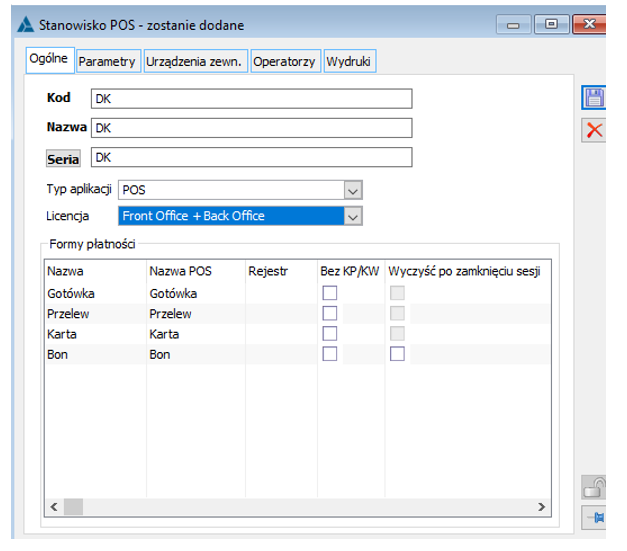Close the Stanowisko POS window
Image resolution: width=627 pixels, height=551 pixels.
[x=589, y=24]
